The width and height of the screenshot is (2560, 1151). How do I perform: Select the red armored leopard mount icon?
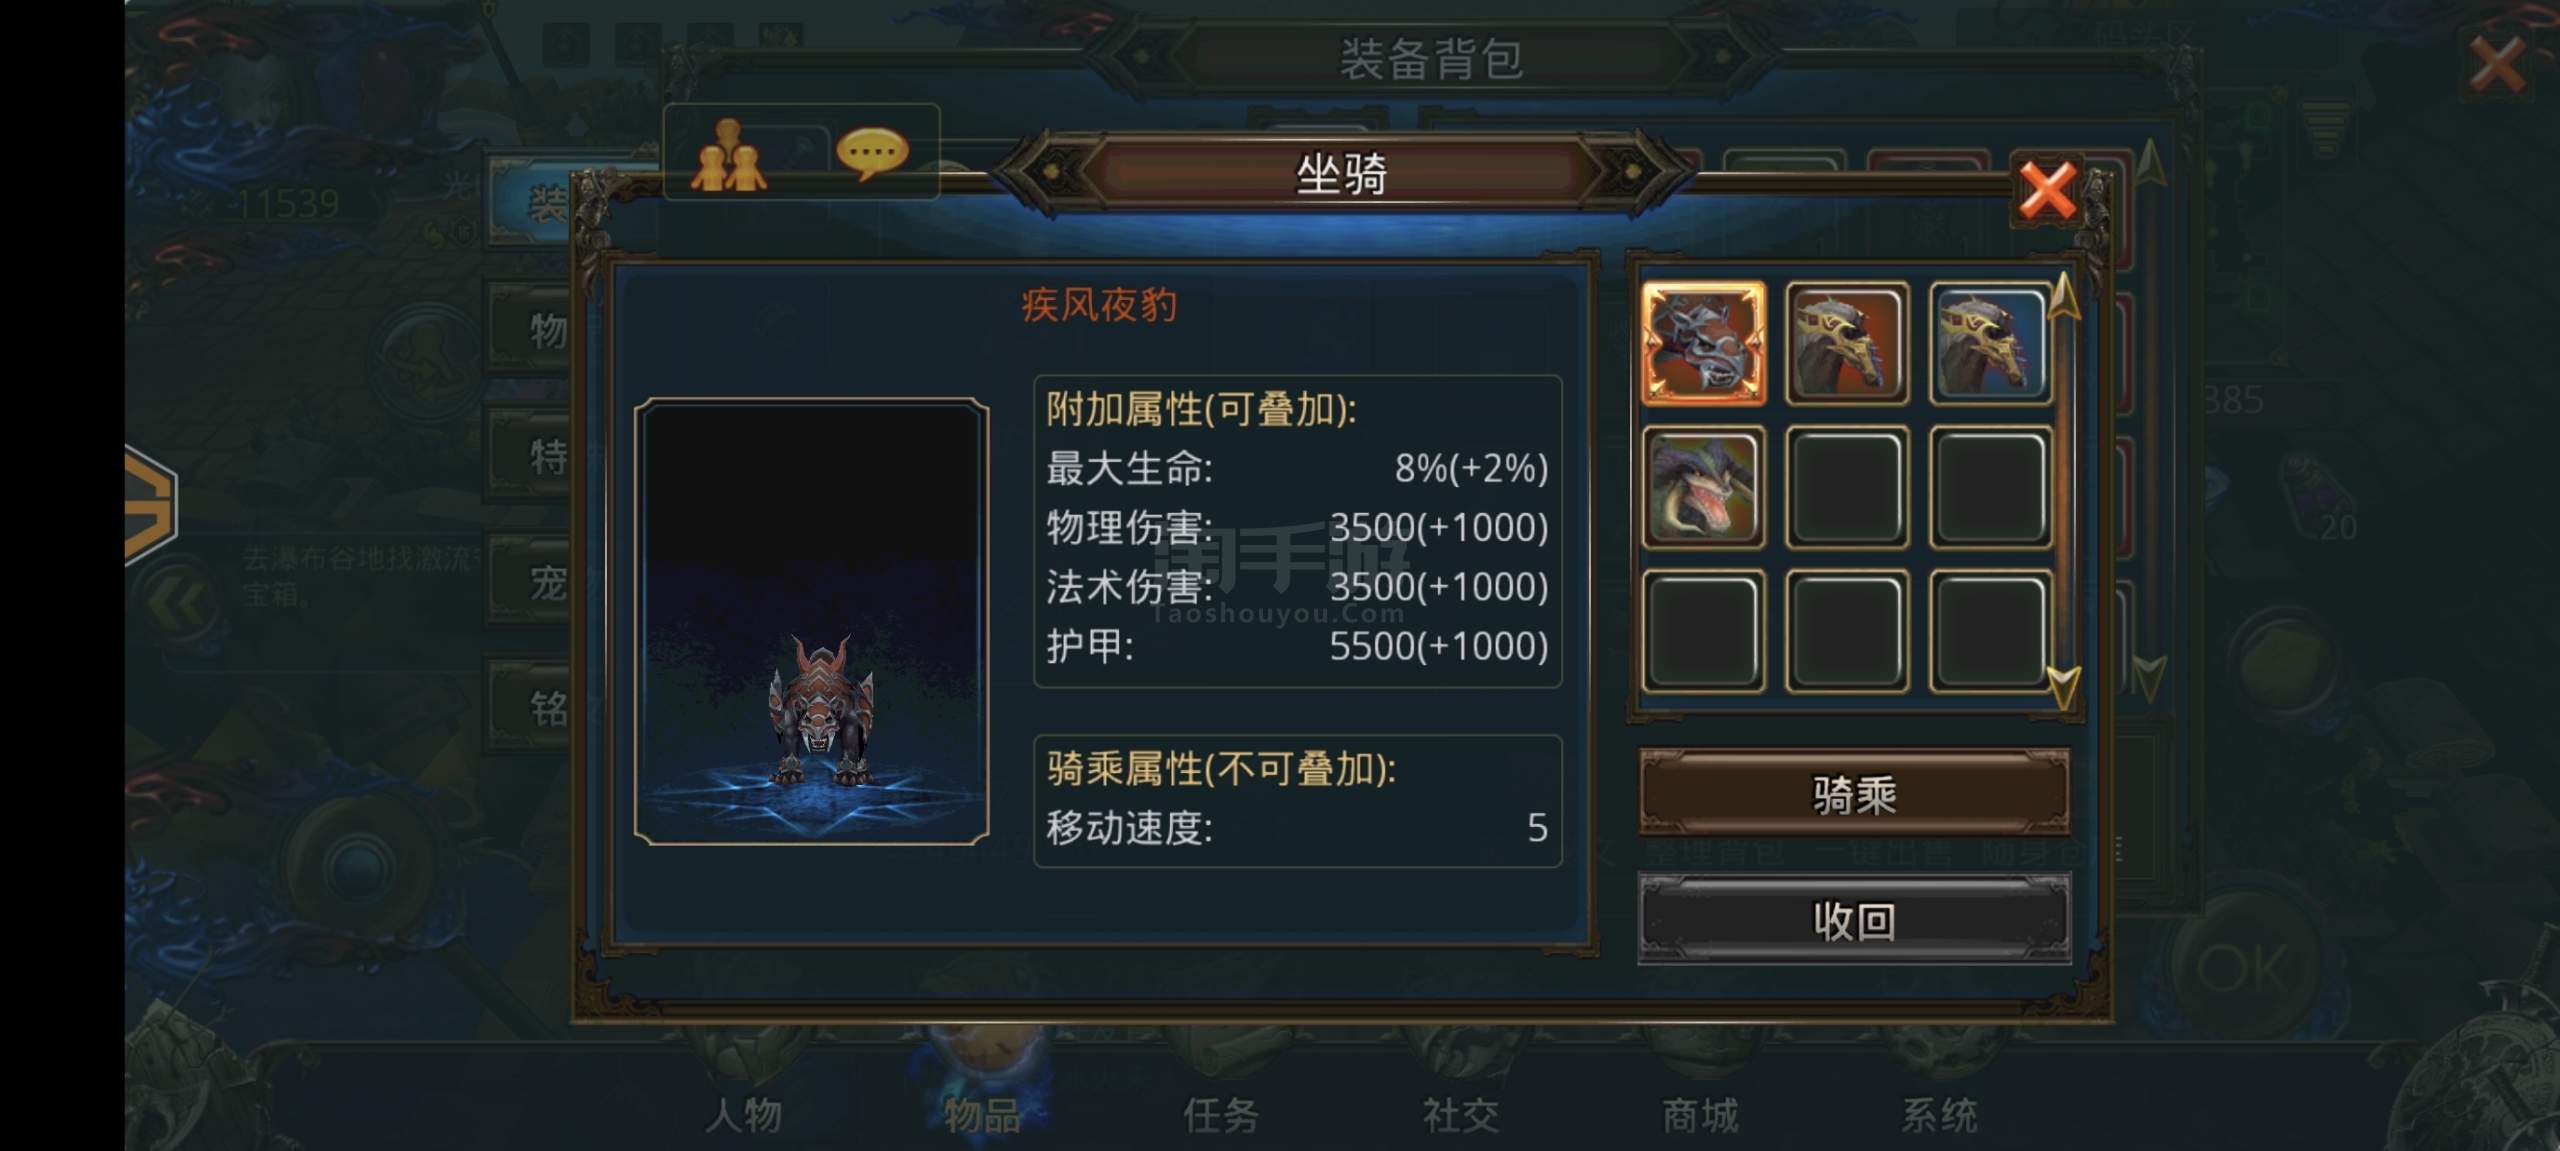[1703, 343]
